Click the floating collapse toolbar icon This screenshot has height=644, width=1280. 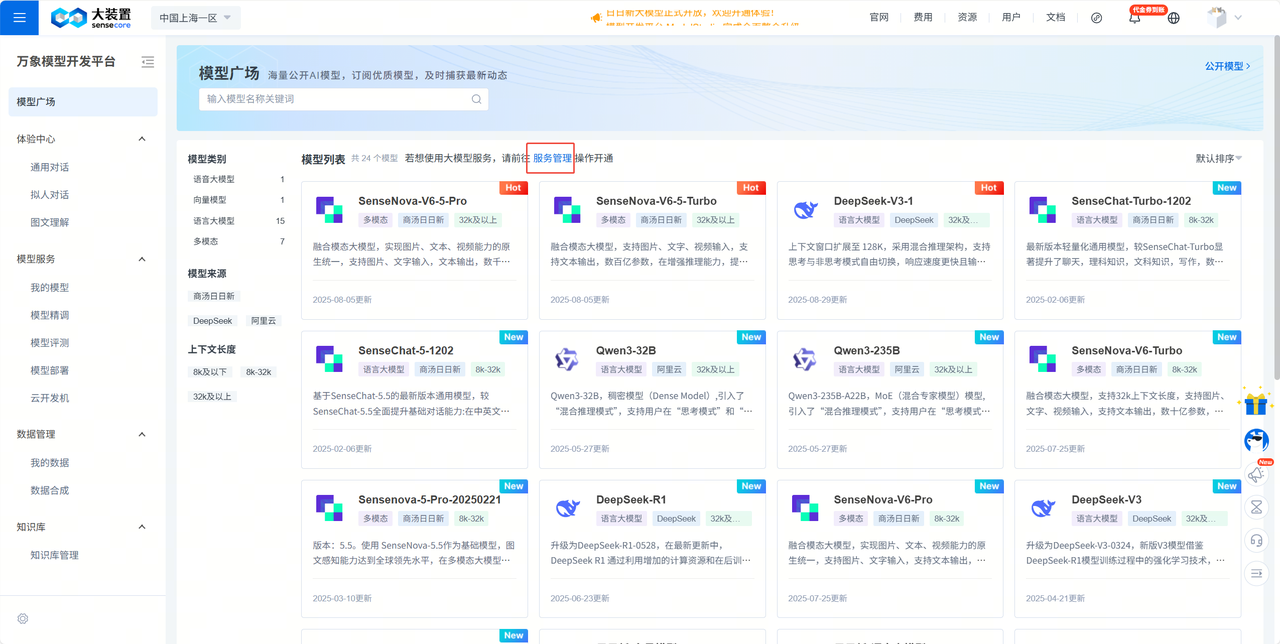(x=1257, y=573)
